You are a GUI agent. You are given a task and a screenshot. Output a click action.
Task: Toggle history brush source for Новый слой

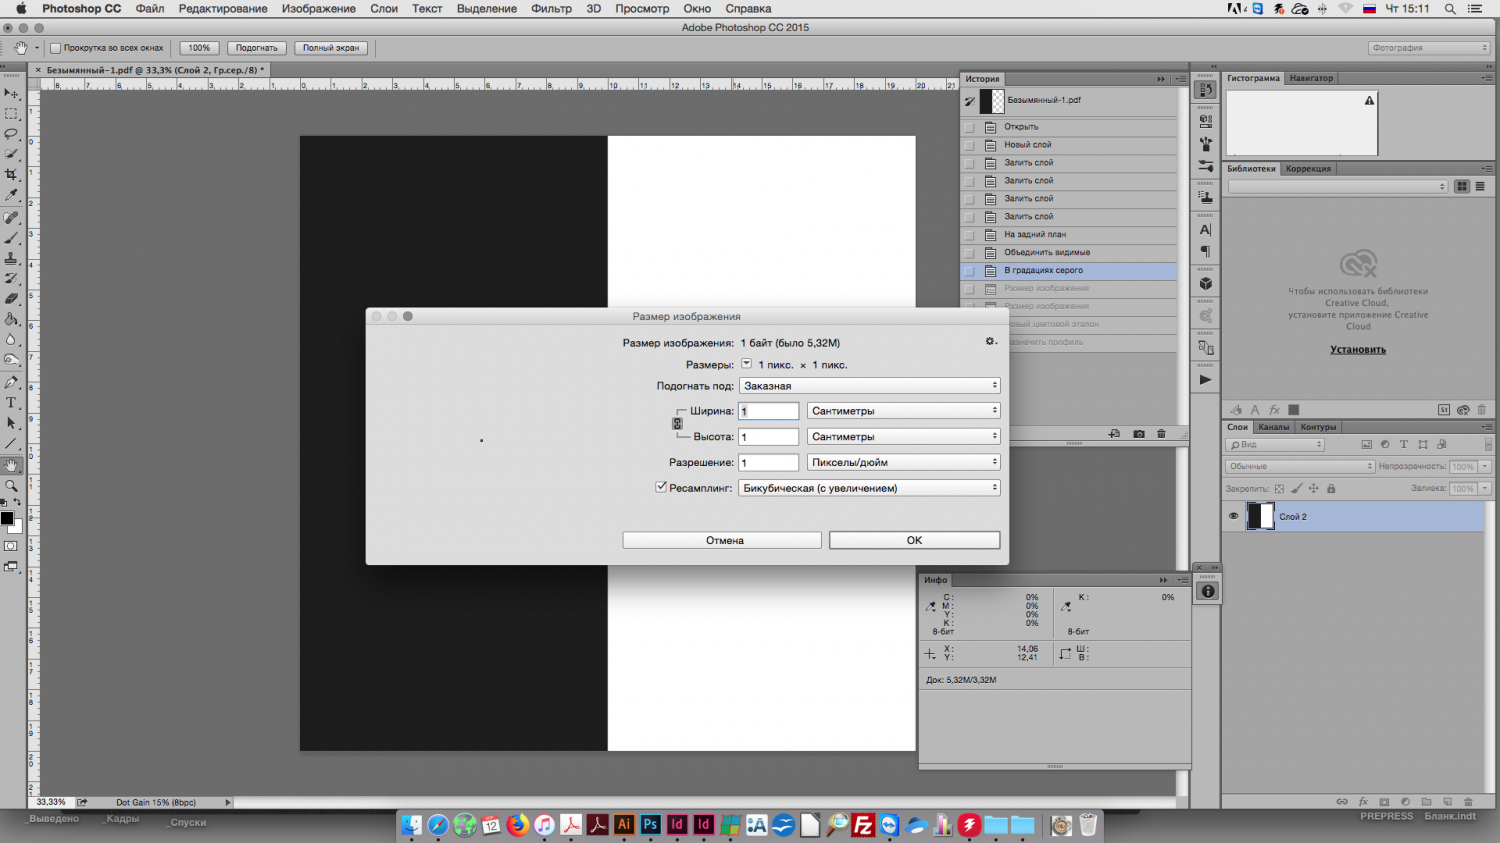pos(968,145)
